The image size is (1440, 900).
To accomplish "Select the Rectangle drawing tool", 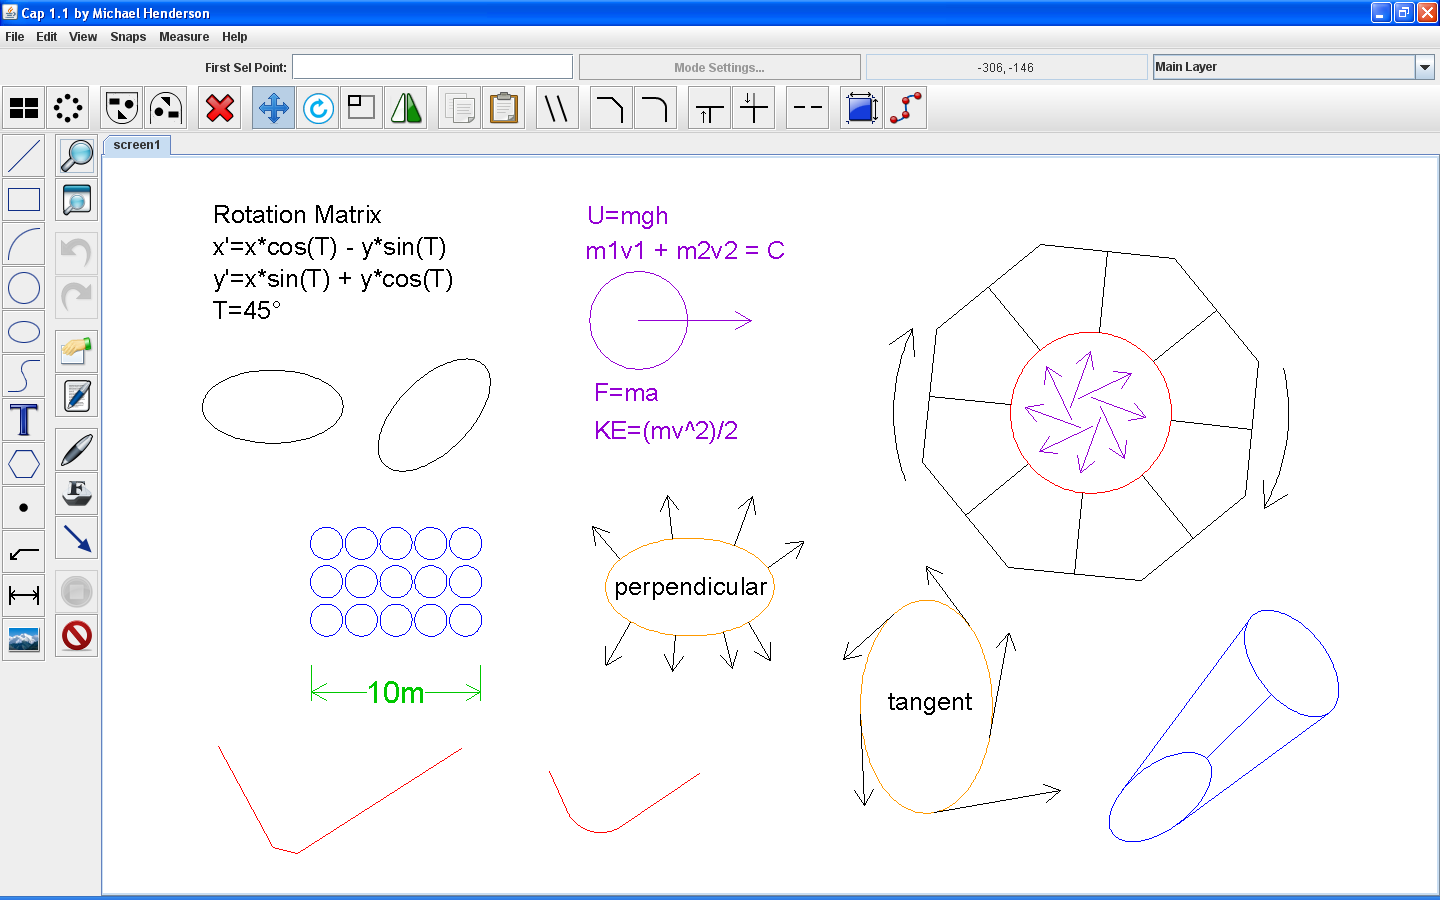I will tap(24, 200).
